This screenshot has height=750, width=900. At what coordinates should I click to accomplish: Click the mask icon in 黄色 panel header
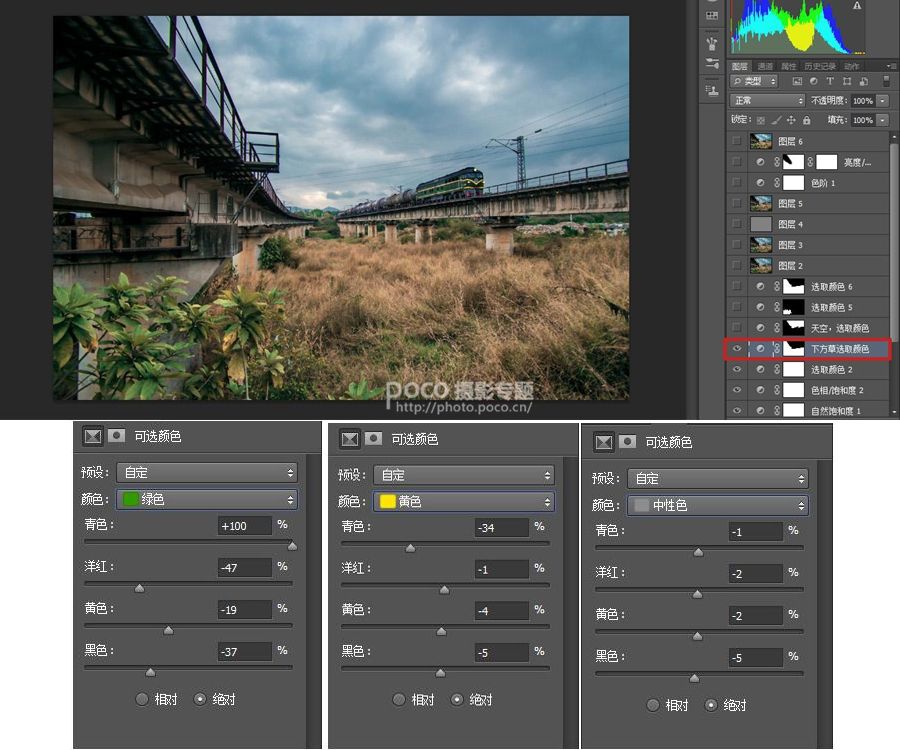[x=374, y=439]
